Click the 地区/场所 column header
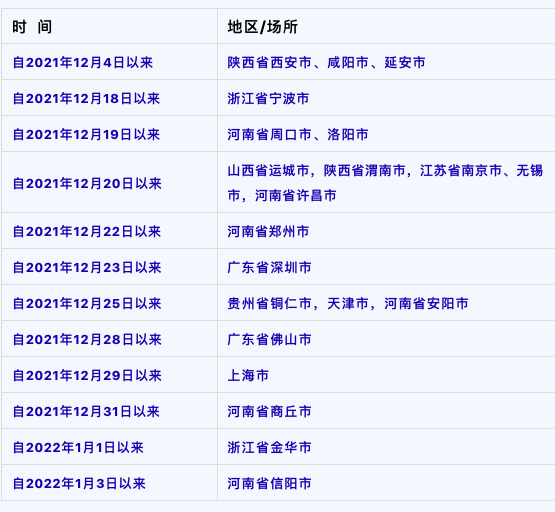Viewport: 555px width, 512px height. pos(262,27)
